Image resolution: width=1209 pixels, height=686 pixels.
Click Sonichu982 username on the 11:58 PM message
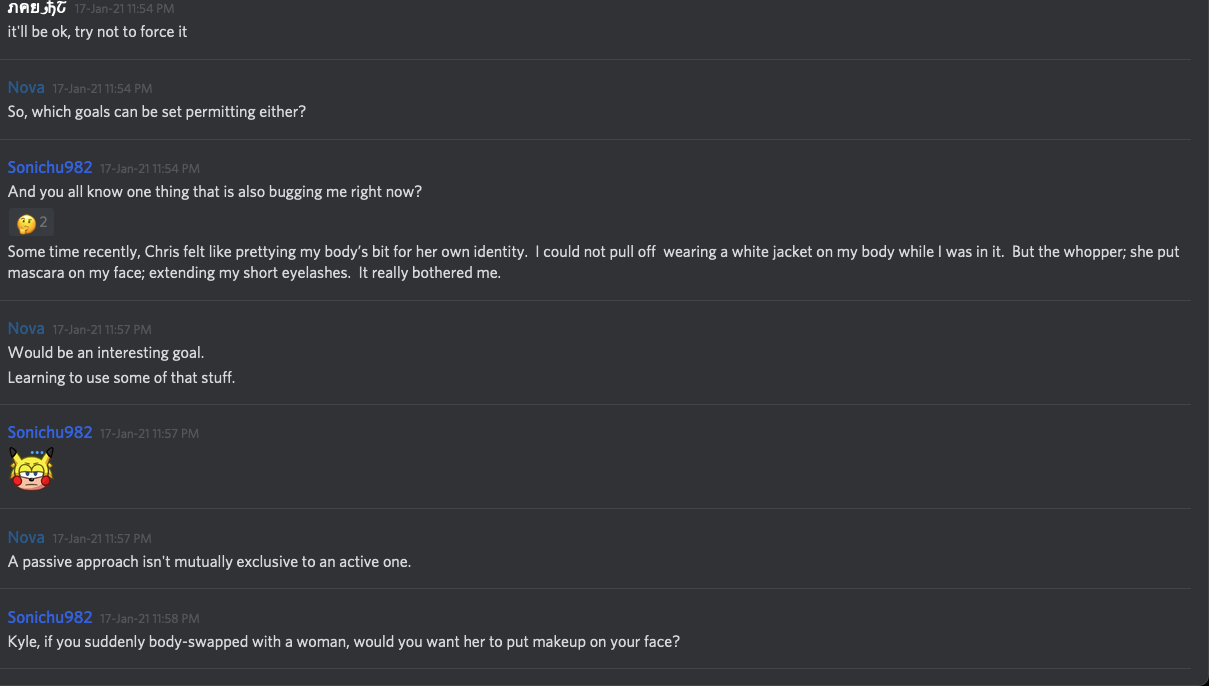click(x=50, y=618)
